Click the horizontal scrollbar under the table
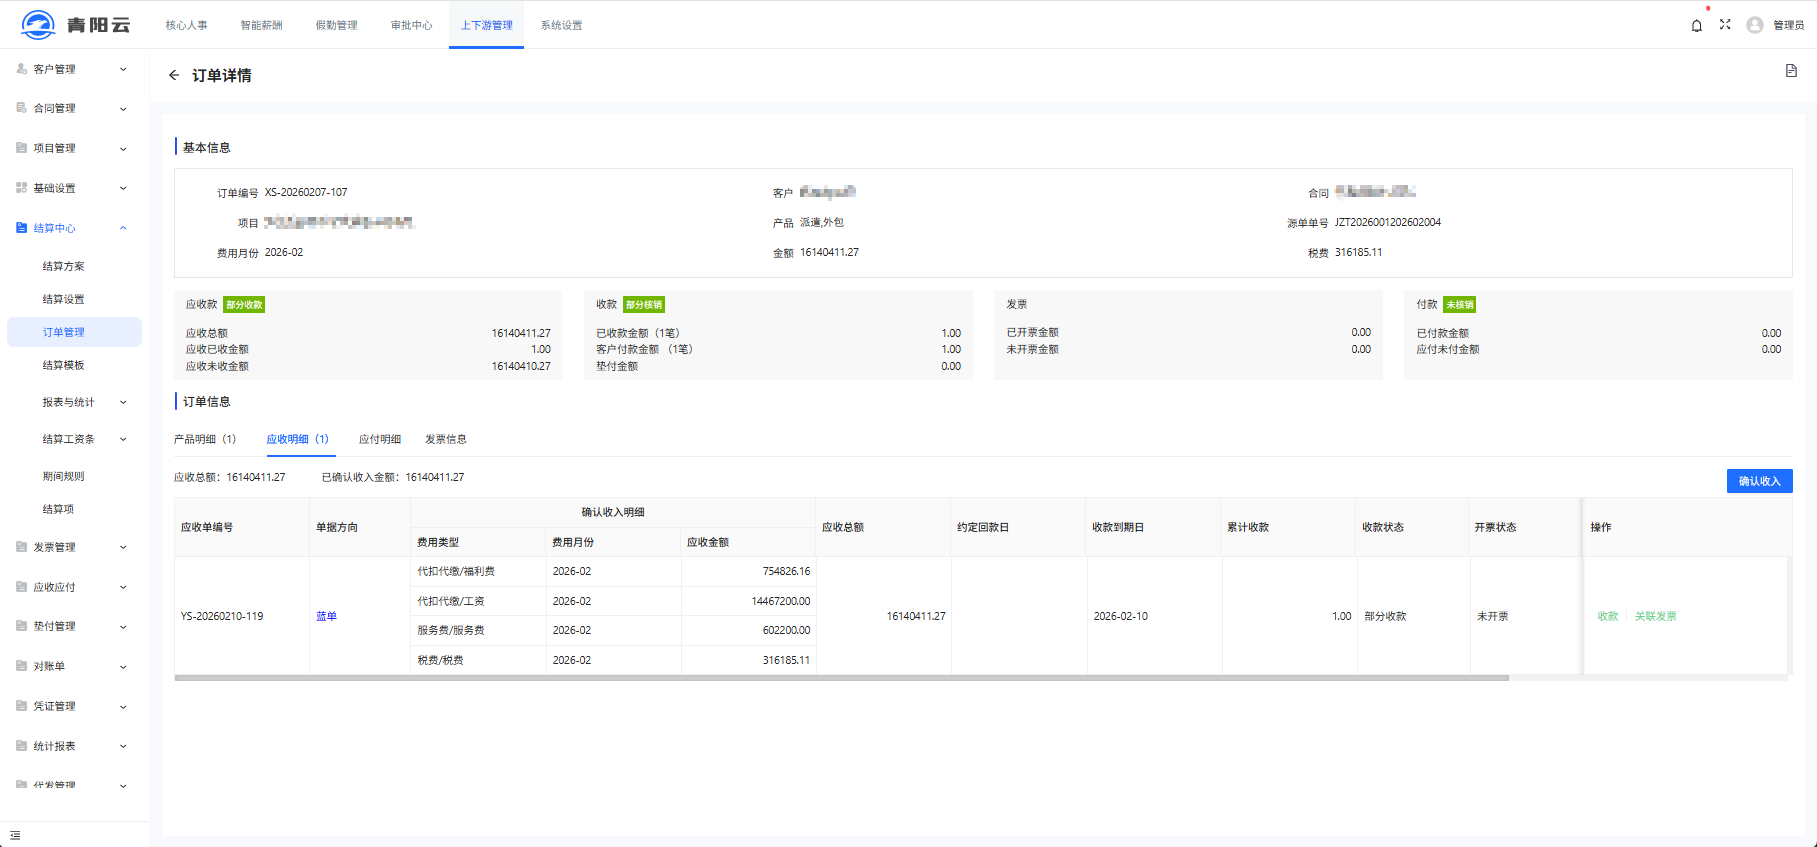The image size is (1817, 847). [x=840, y=678]
